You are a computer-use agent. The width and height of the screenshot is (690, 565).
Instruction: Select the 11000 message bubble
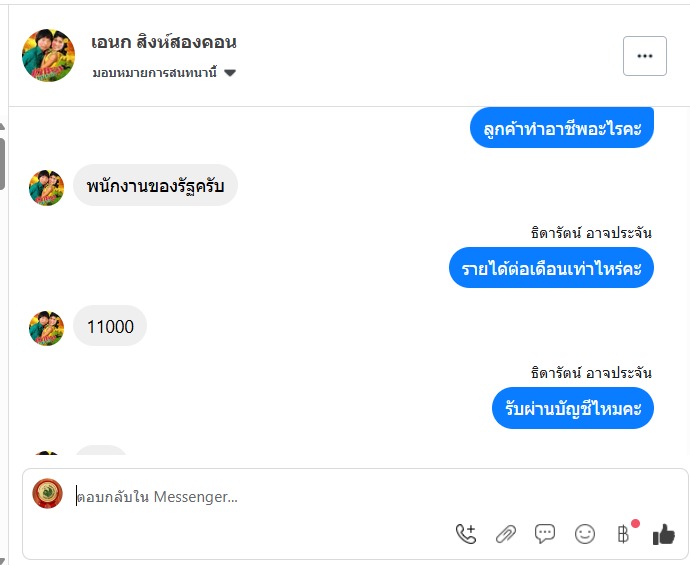[110, 326]
